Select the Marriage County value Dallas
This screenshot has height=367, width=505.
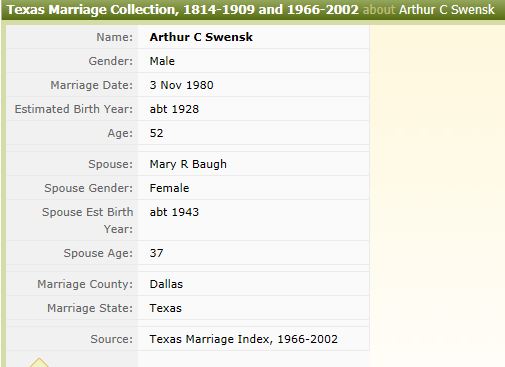166,284
